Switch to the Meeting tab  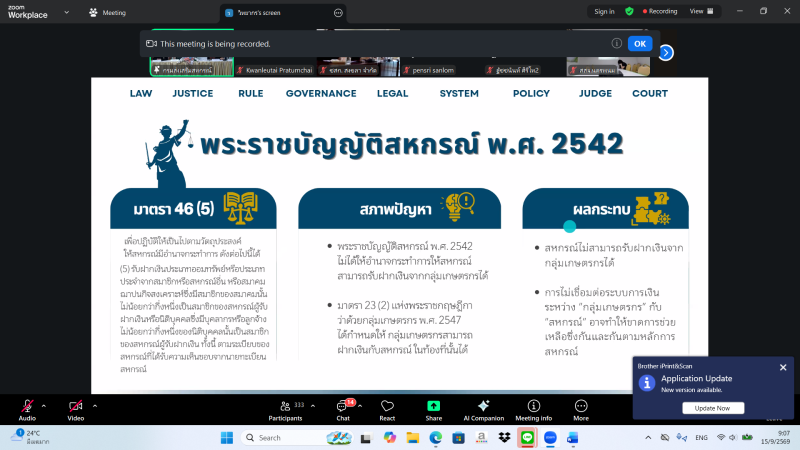(108, 13)
